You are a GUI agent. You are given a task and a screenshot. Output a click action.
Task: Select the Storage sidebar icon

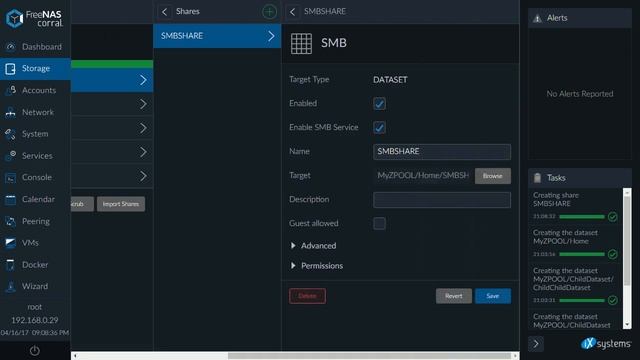(x=11, y=69)
